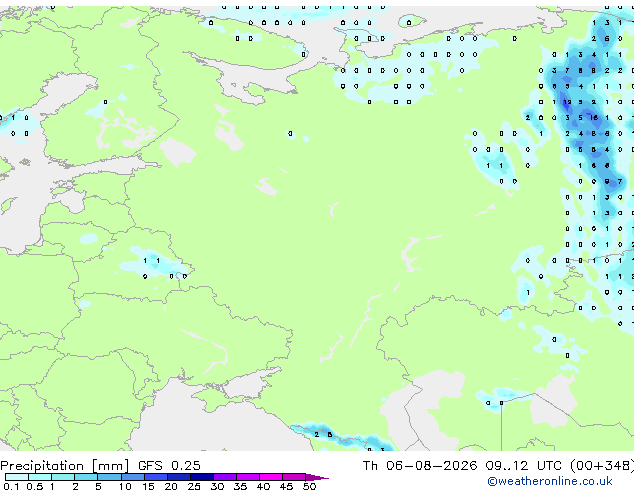This screenshot has height=490, width=634.
Task: Pick the 15–20 mm legend swatch
Action: [x=156, y=477]
